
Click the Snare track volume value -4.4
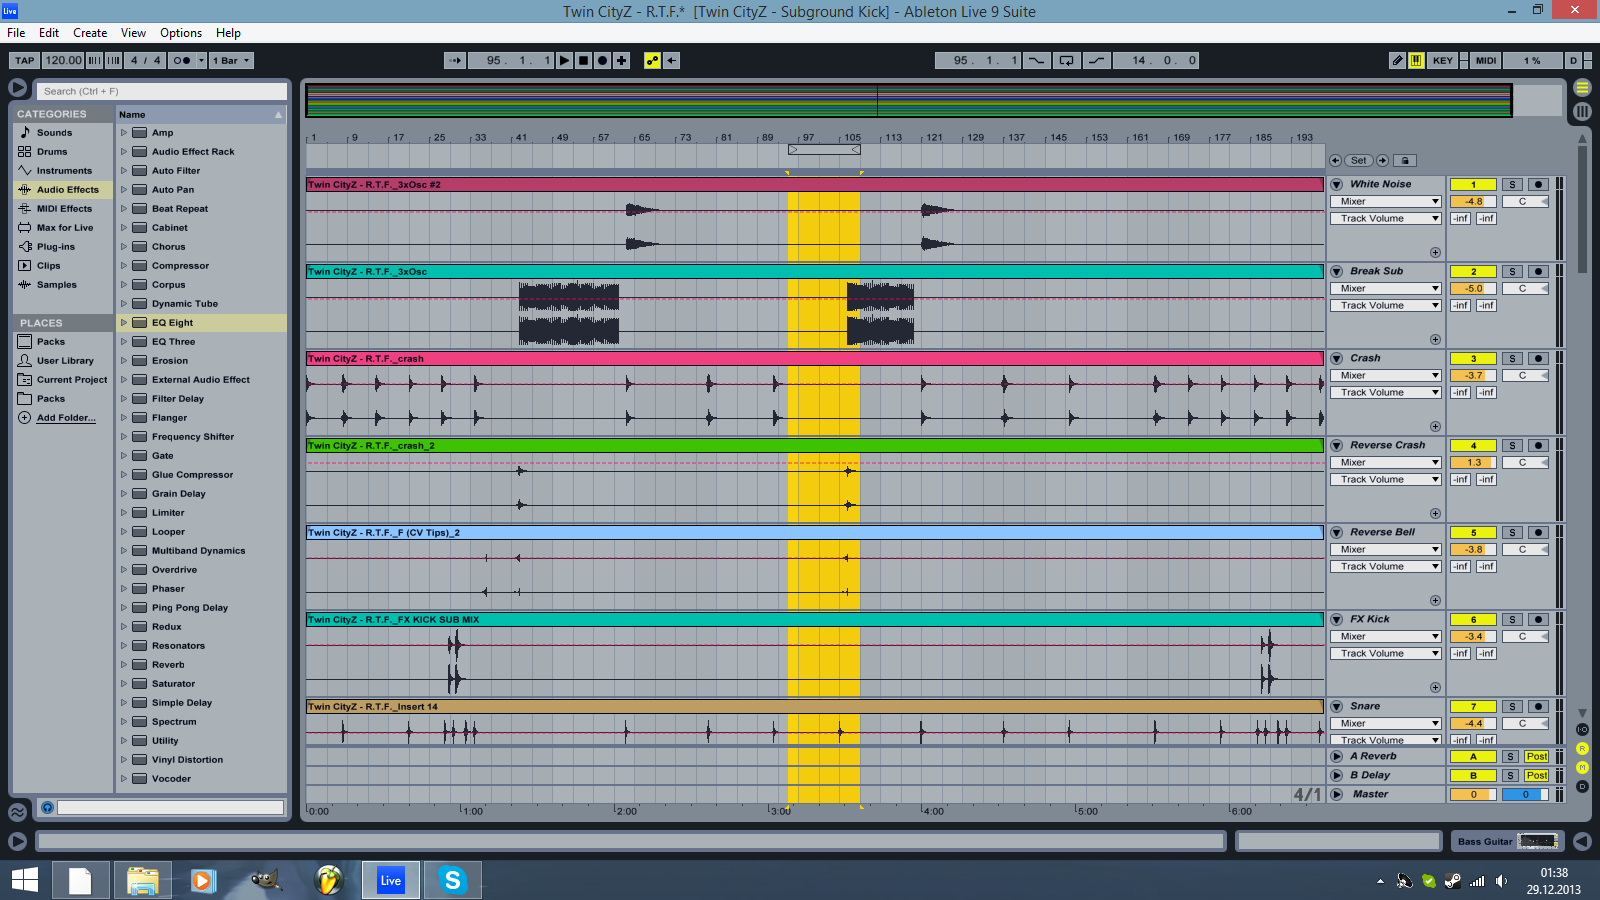tap(1473, 724)
